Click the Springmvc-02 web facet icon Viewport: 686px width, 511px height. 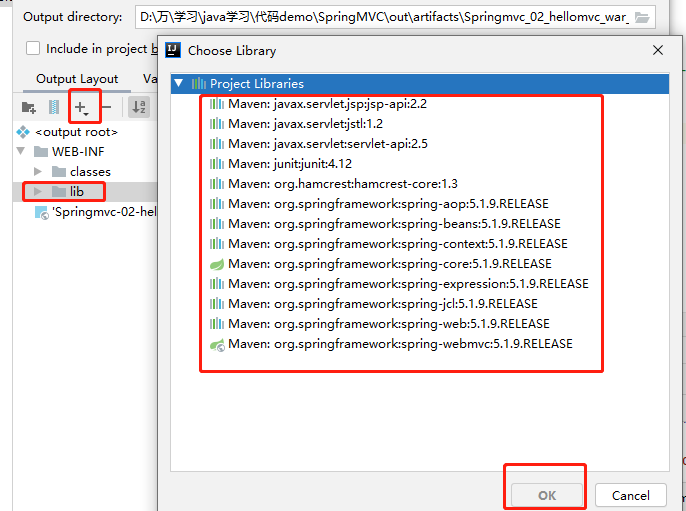[x=42, y=212]
